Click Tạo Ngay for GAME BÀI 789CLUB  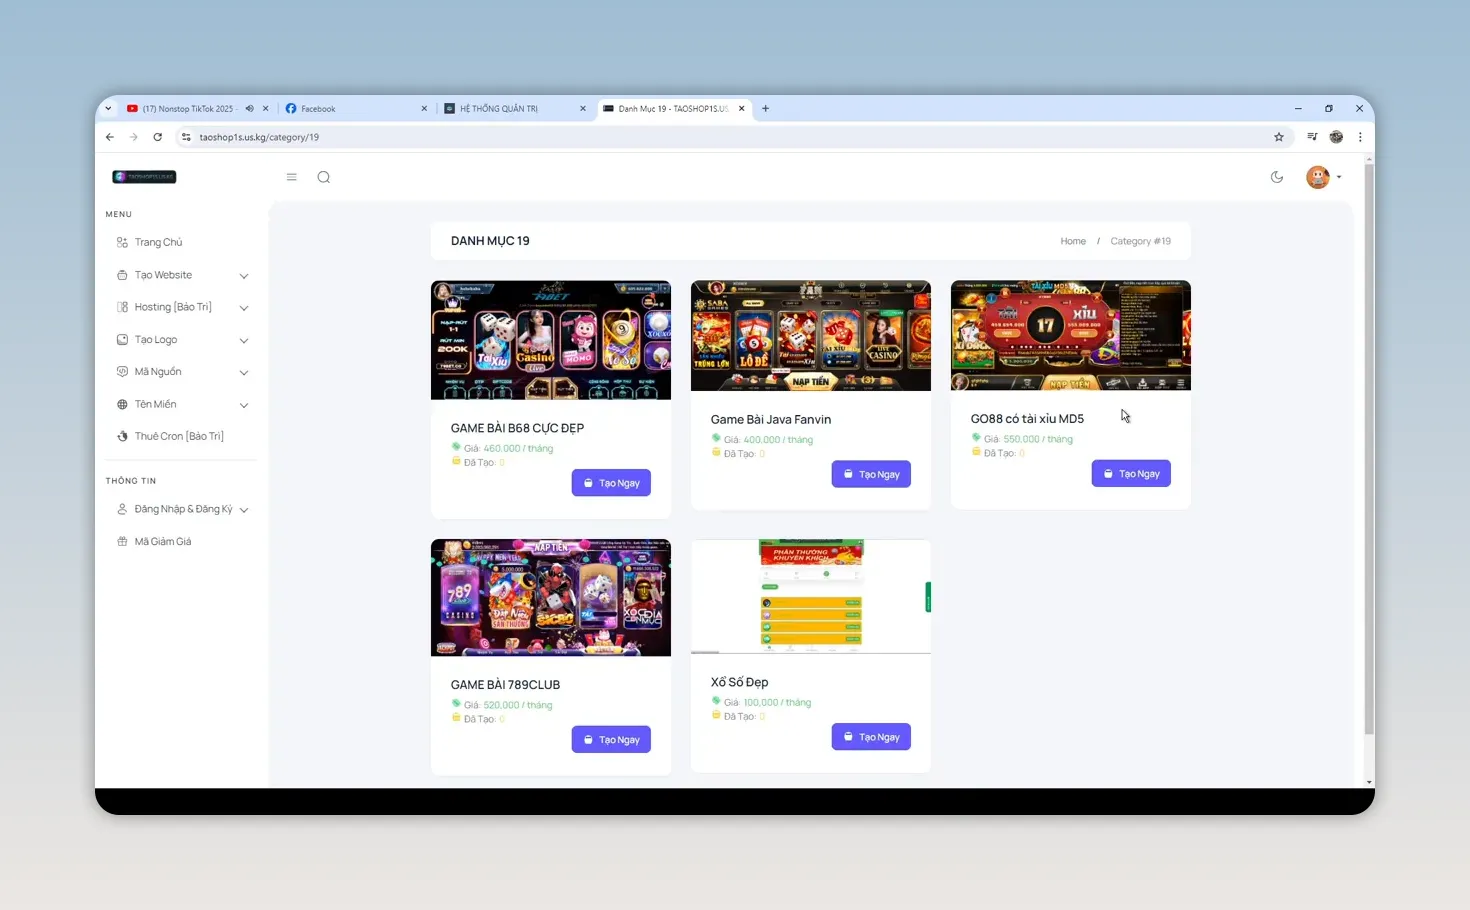pos(611,740)
